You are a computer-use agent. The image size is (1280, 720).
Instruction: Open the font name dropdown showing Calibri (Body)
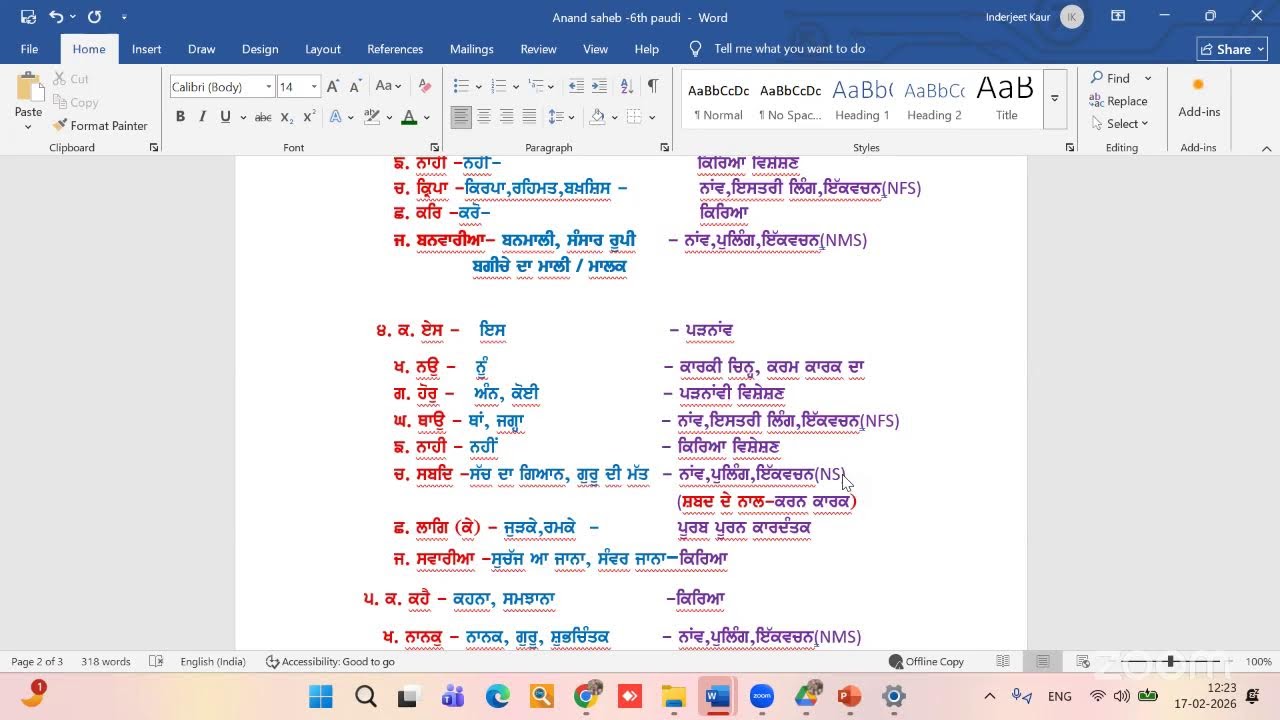[x=268, y=87]
